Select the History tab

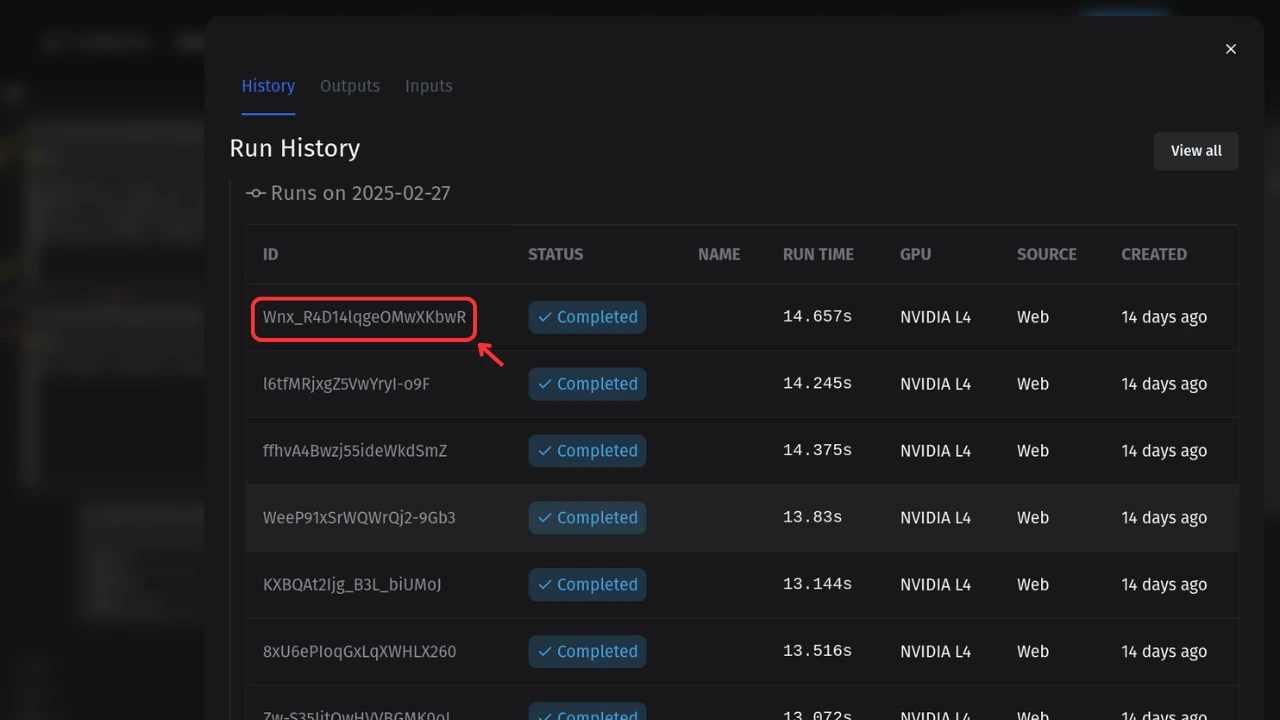(268, 86)
